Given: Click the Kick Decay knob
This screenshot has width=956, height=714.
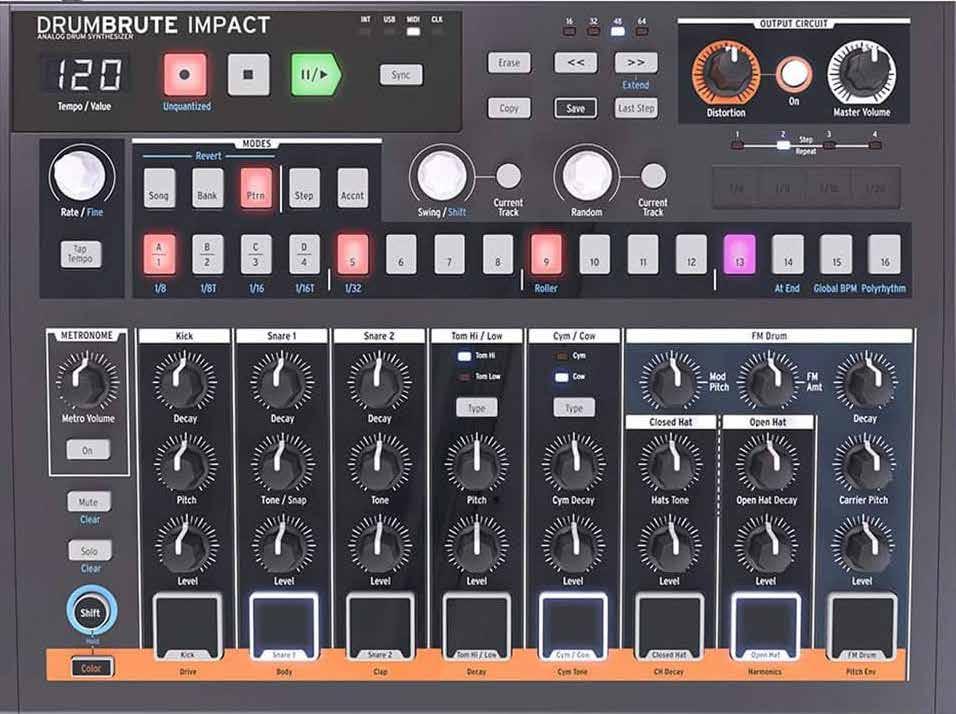Looking at the screenshot, I should (184, 382).
